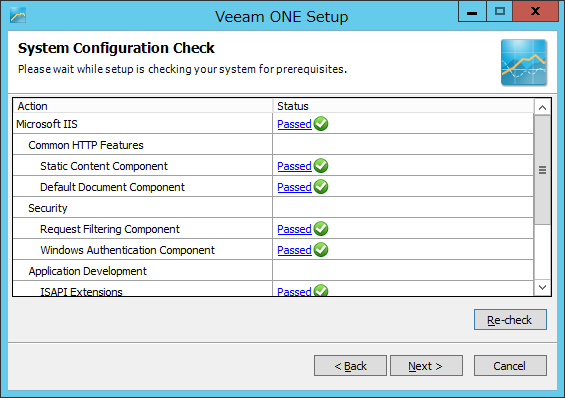The image size is (565, 398).
Task: Cancel the Veeam ONE setup
Action: pos(510,366)
